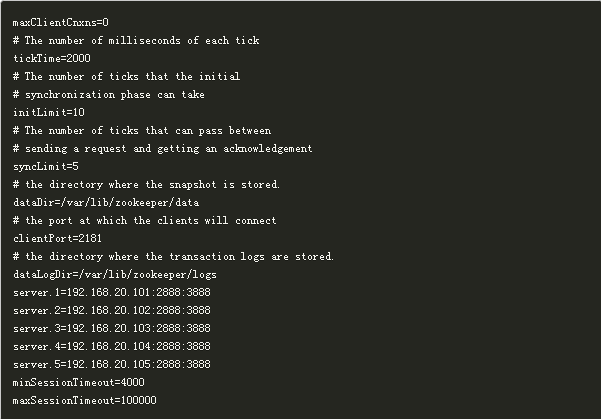Click the clientPort=2181 line

click(x=57, y=238)
